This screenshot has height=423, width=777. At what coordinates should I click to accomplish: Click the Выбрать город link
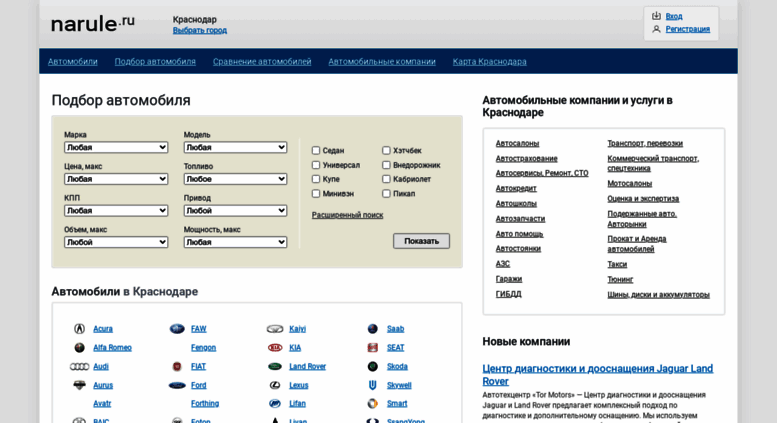pyautogui.click(x=200, y=30)
